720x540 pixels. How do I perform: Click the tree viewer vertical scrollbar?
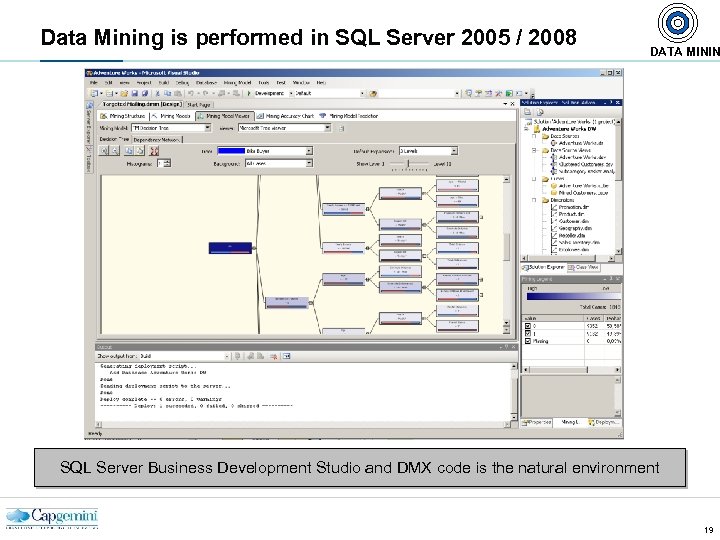(x=506, y=255)
